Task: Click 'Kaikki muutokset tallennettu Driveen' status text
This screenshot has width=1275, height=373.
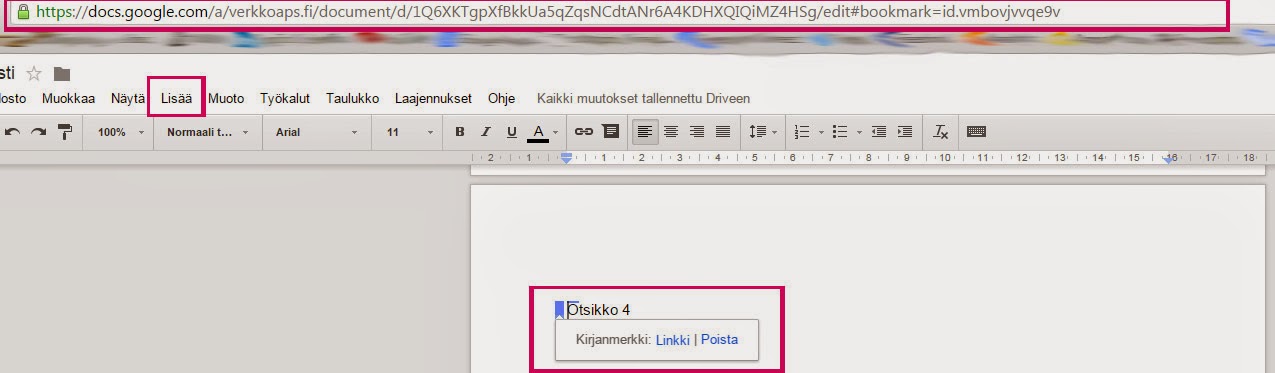Action: point(643,98)
